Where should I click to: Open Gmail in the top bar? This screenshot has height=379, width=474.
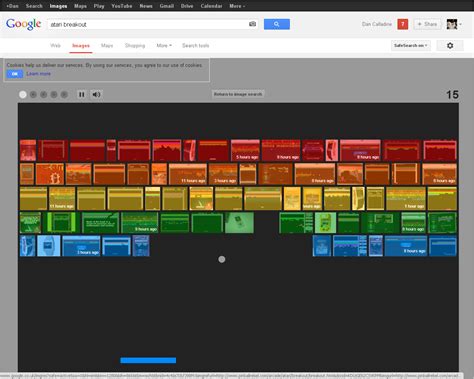tap(167, 6)
